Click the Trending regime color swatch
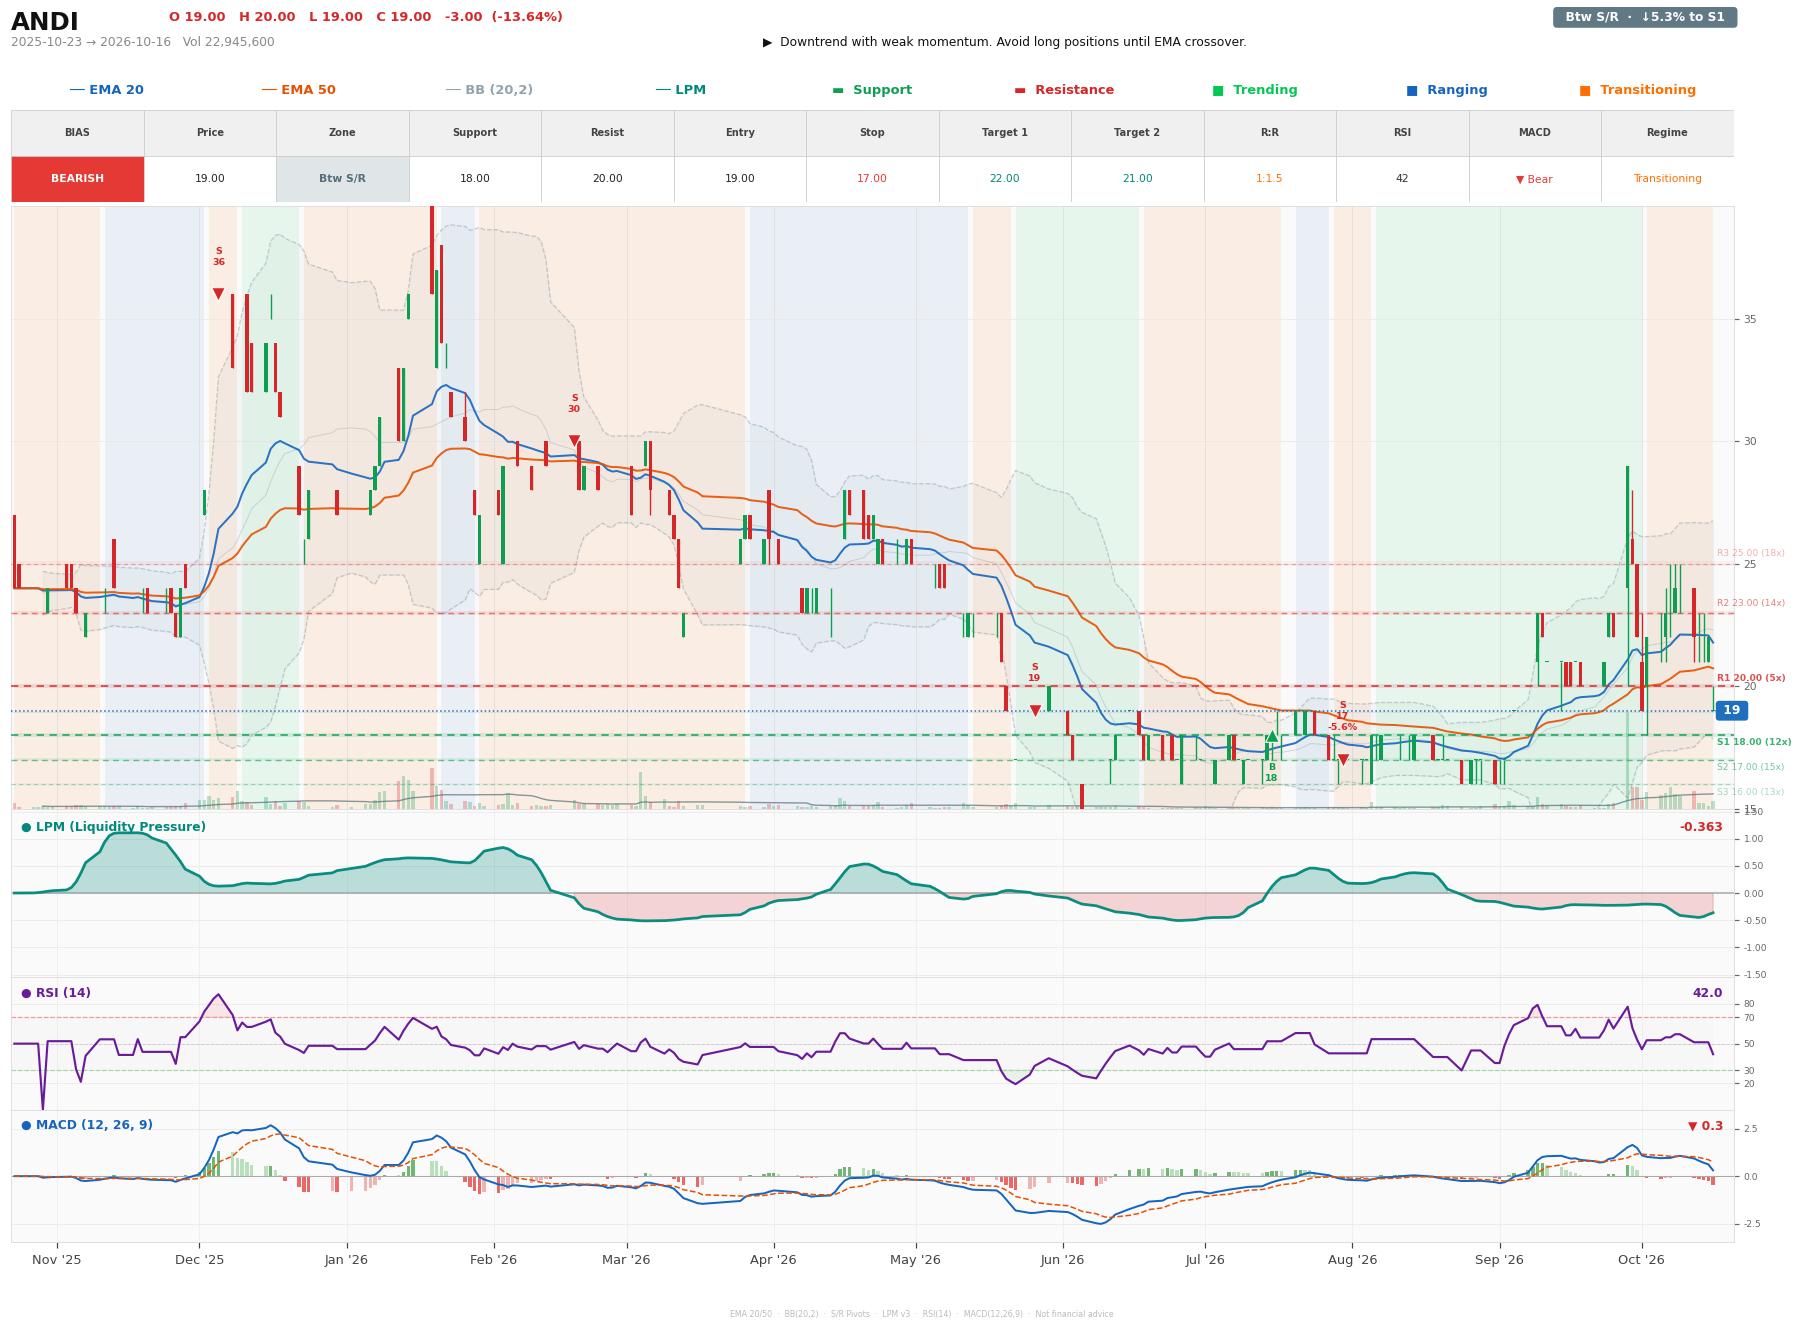This screenshot has height=1330, width=1802. pyautogui.click(x=1217, y=90)
